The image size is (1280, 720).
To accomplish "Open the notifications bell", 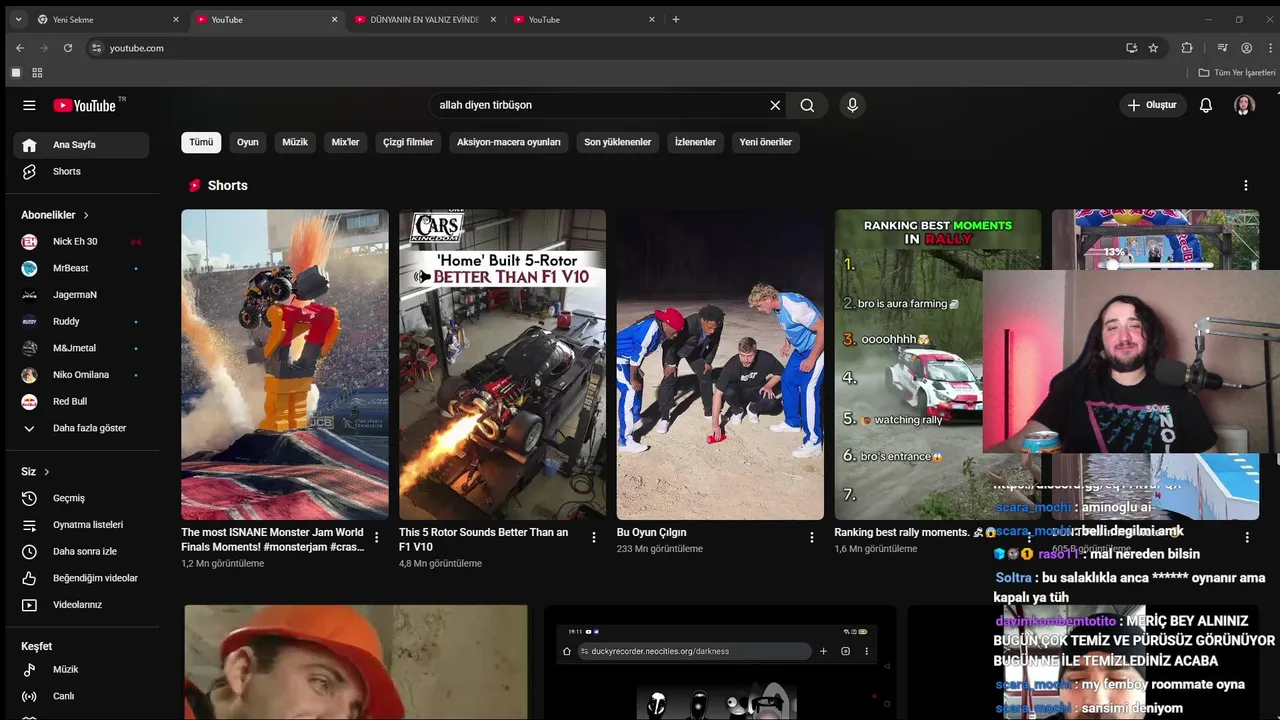I will (x=1206, y=105).
